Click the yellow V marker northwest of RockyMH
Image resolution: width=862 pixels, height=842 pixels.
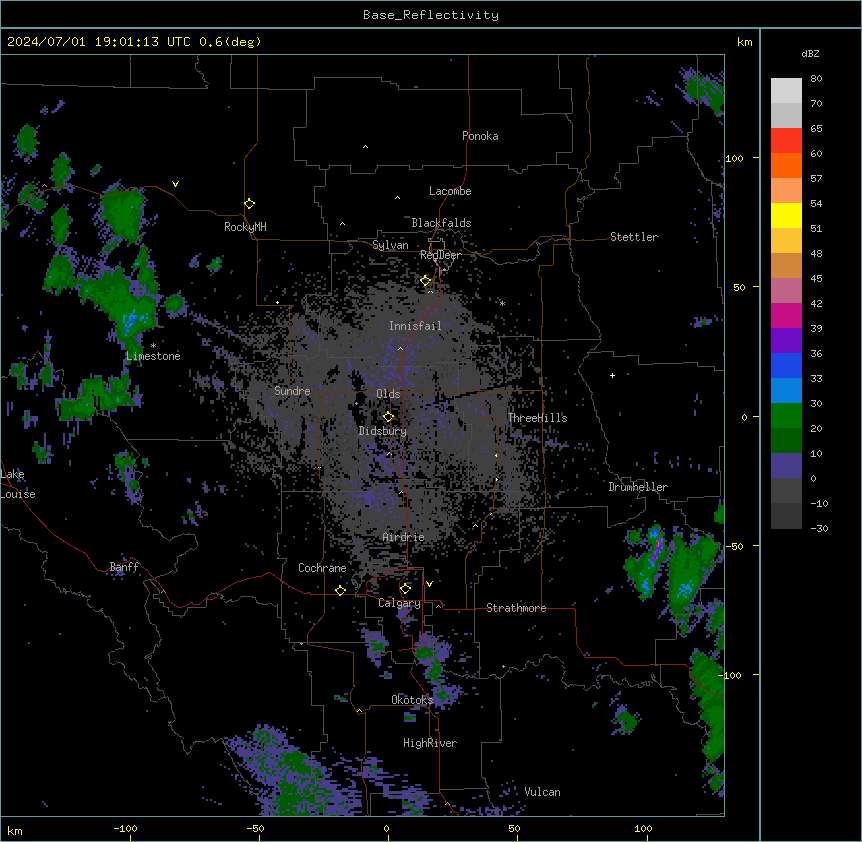click(175, 184)
